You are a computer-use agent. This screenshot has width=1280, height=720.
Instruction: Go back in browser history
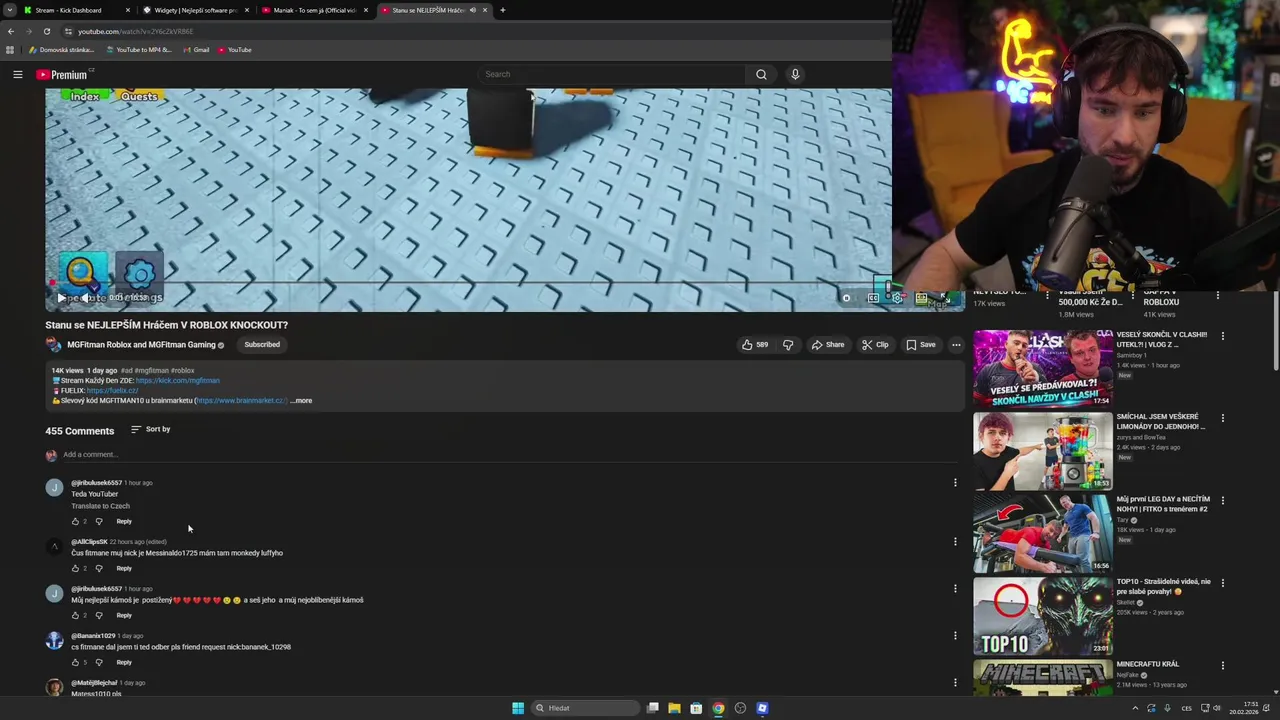tap(10, 31)
